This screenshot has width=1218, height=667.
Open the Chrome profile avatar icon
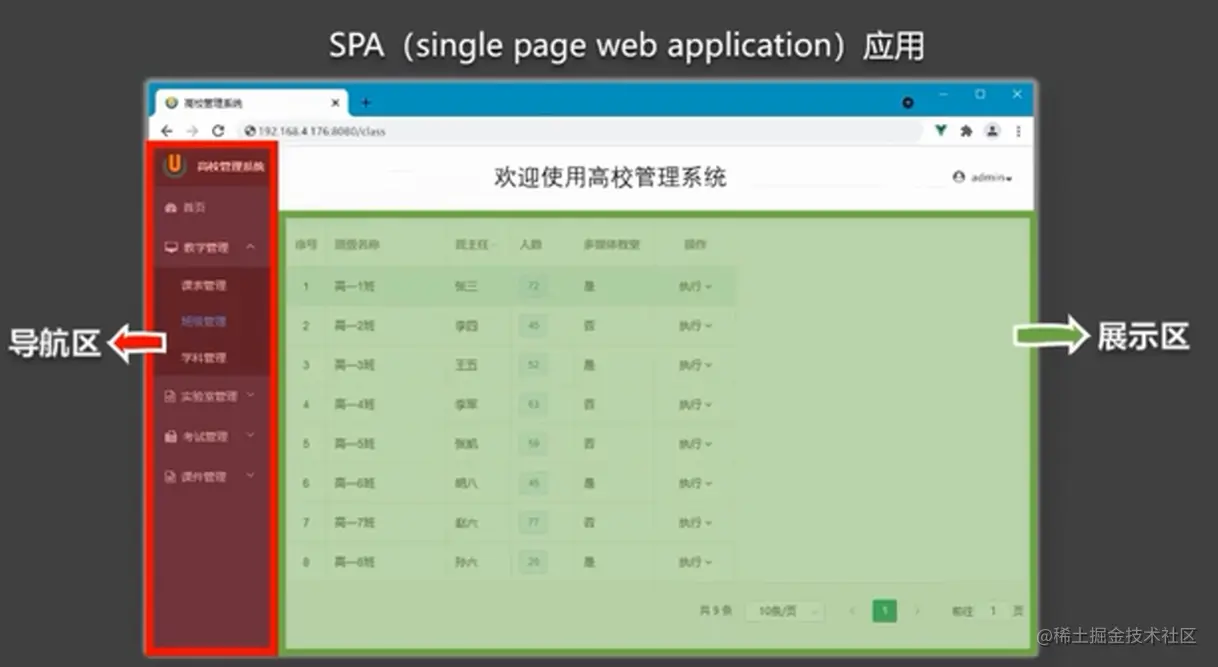[992, 131]
